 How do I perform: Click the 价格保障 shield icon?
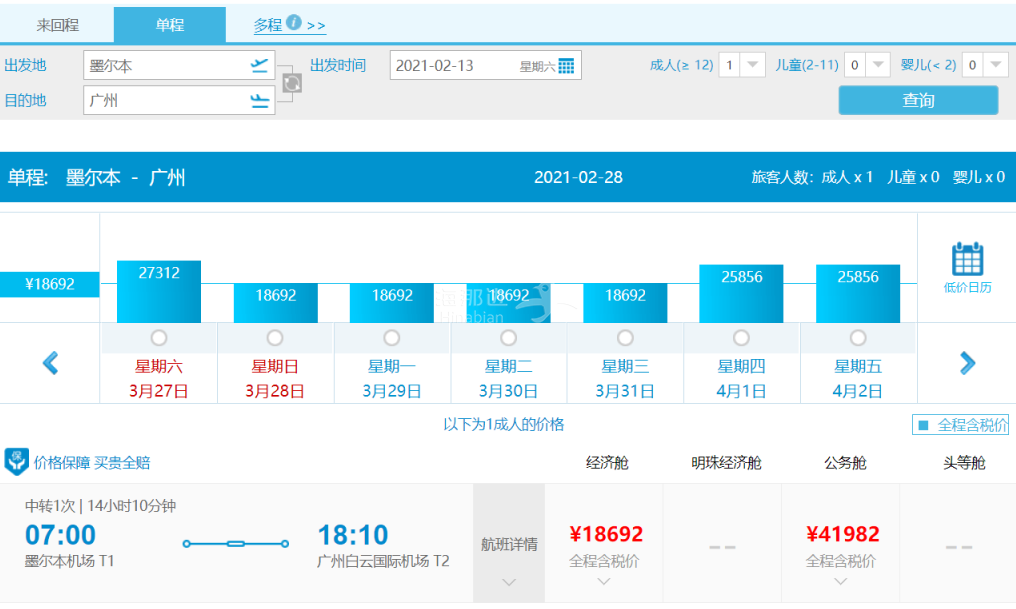coord(16,462)
